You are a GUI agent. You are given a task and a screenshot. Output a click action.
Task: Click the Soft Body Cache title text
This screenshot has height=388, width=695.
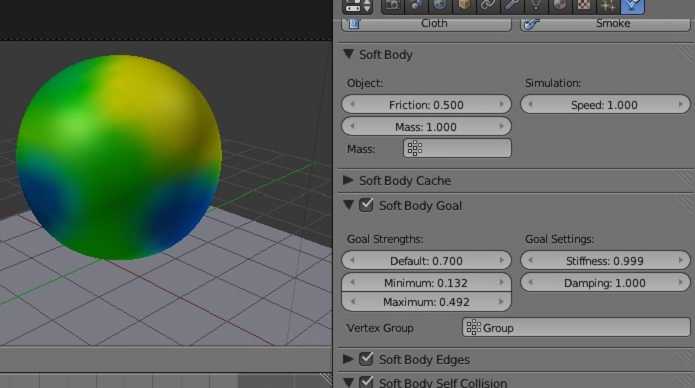pyautogui.click(x=405, y=180)
